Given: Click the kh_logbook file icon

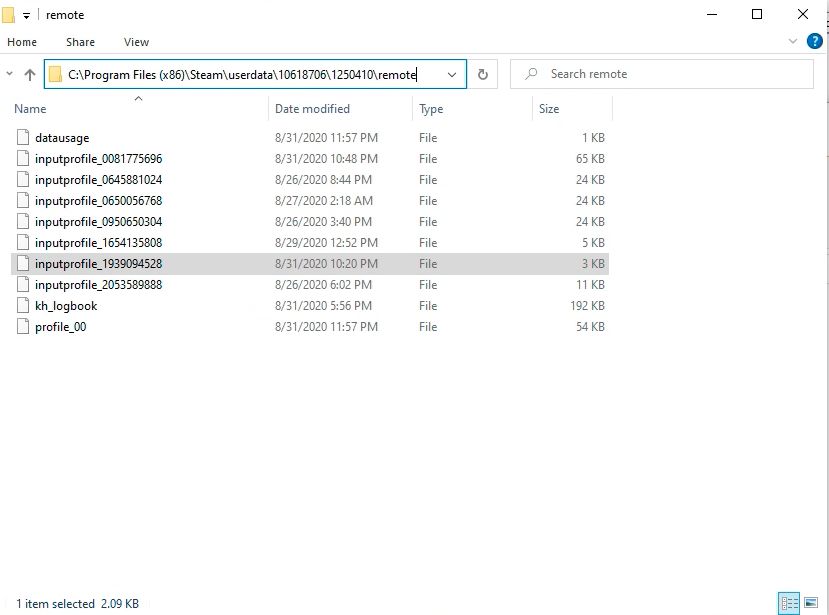Looking at the screenshot, I should pyautogui.click(x=23, y=305).
